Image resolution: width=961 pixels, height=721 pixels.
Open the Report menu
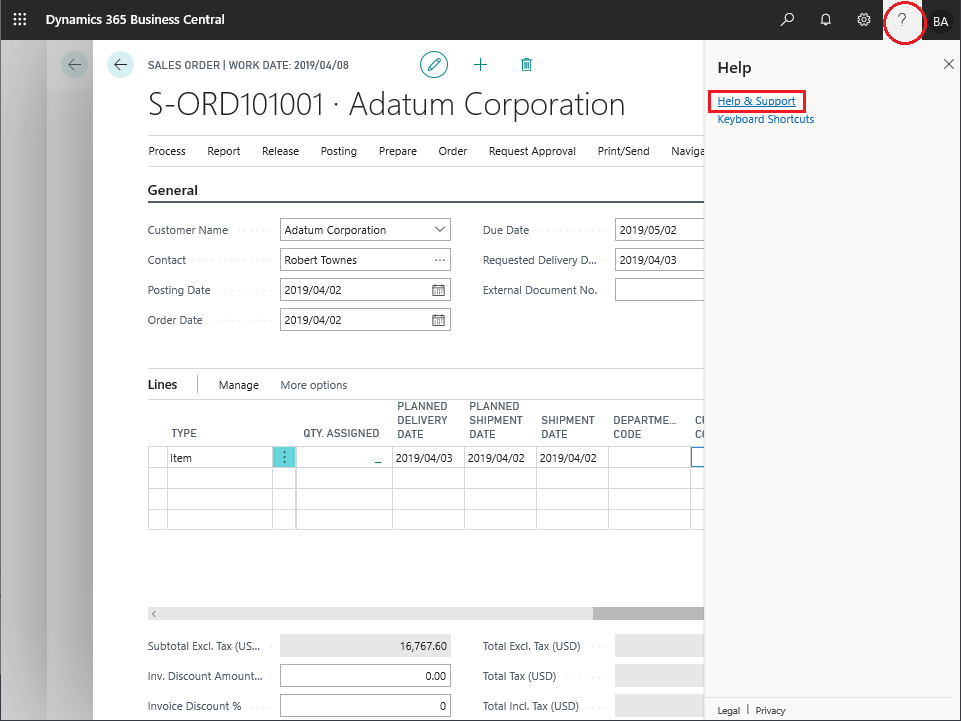coord(224,151)
